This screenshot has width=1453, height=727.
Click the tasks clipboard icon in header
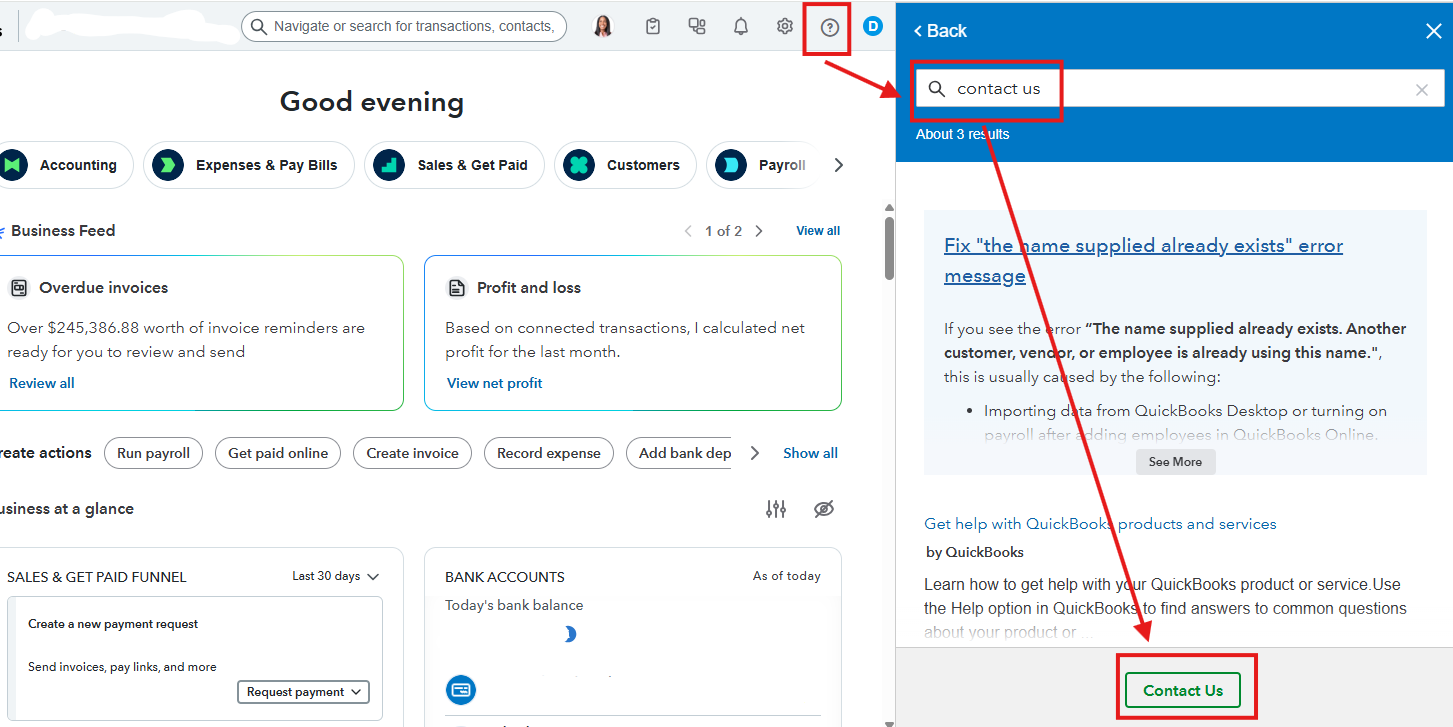(x=653, y=27)
